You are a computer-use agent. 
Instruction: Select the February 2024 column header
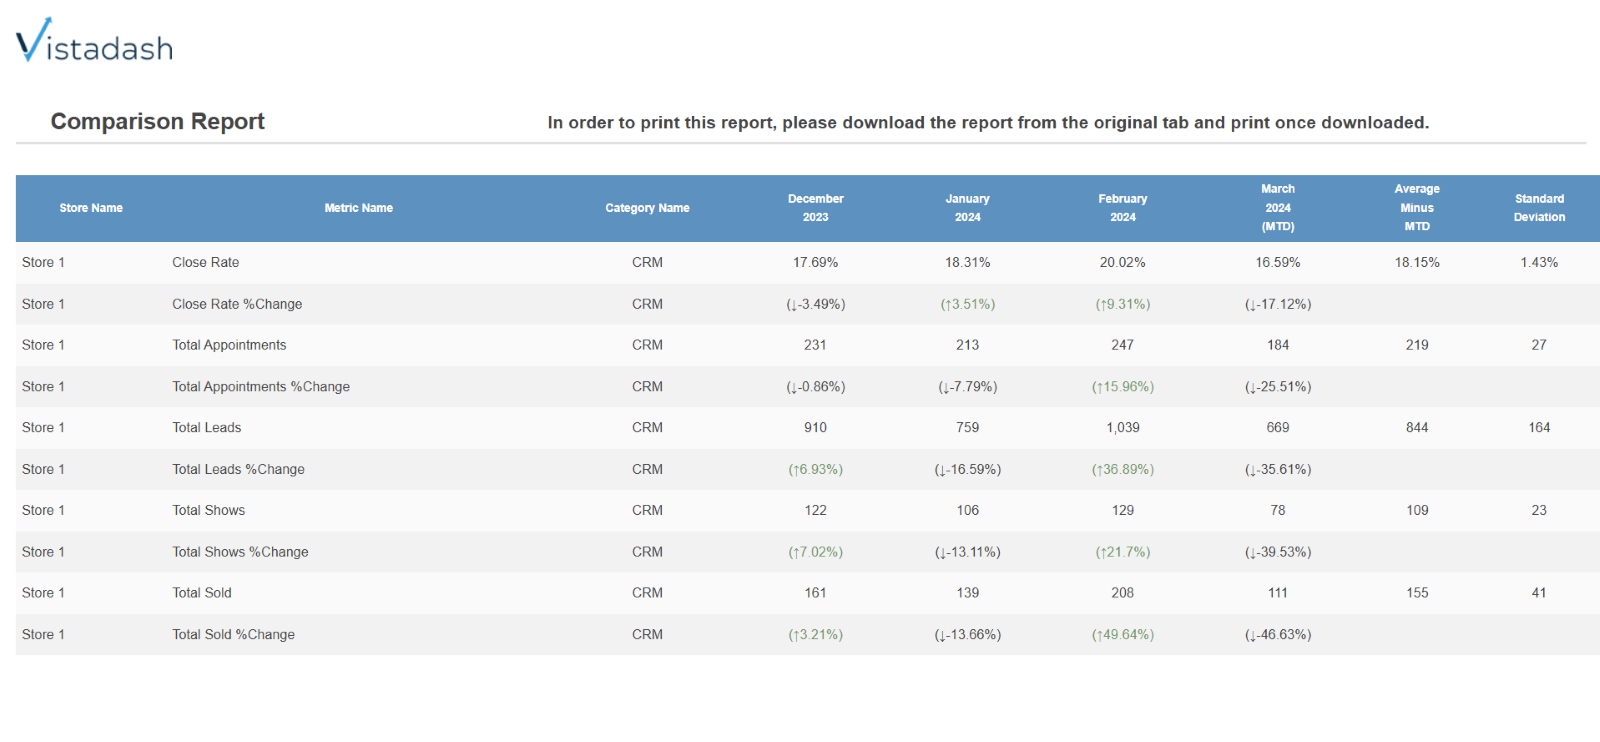click(1123, 208)
